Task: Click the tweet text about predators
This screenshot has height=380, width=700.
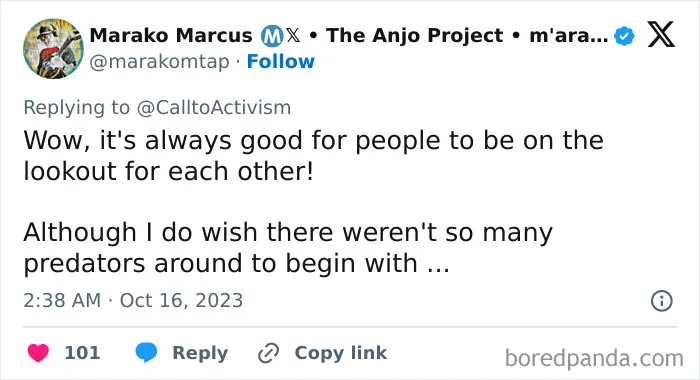Action: (288, 247)
